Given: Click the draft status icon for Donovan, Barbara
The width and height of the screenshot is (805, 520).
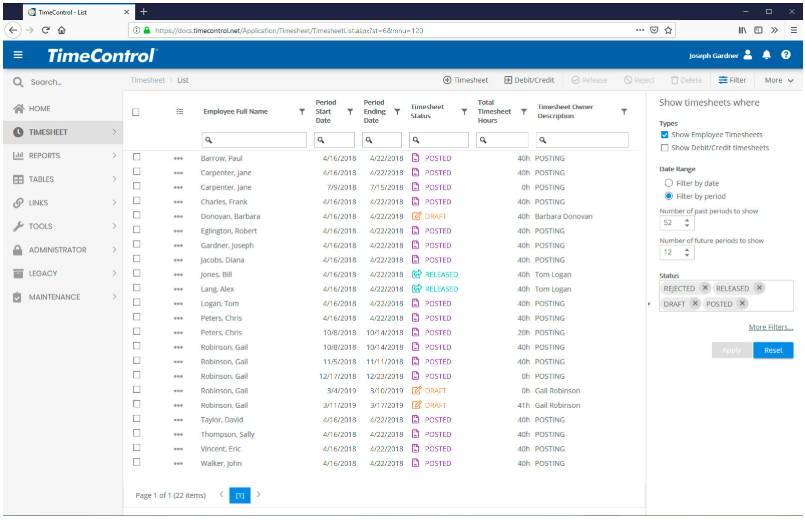Looking at the screenshot, I should pos(416,216).
